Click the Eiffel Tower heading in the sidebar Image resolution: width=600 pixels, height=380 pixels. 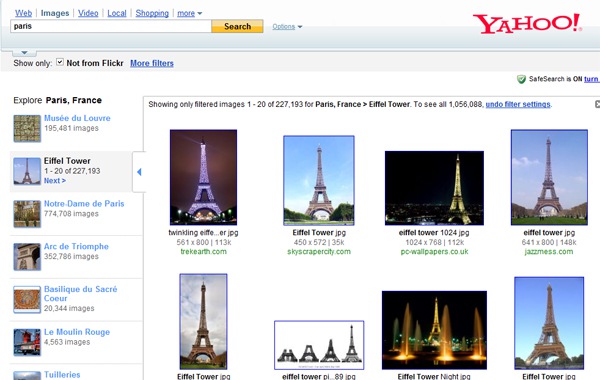(67, 161)
